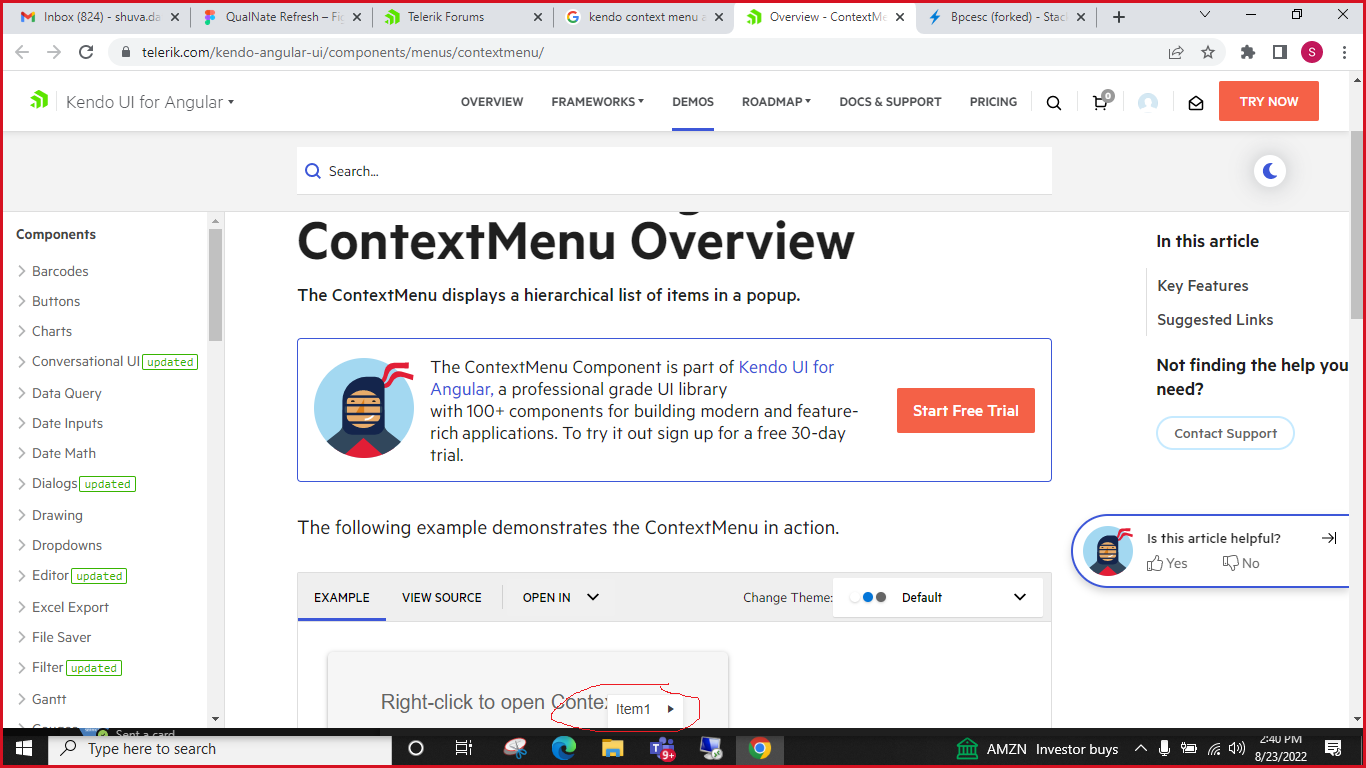Go back with browser back arrow
This screenshot has height=768, width=1366.
pos(24,52)
